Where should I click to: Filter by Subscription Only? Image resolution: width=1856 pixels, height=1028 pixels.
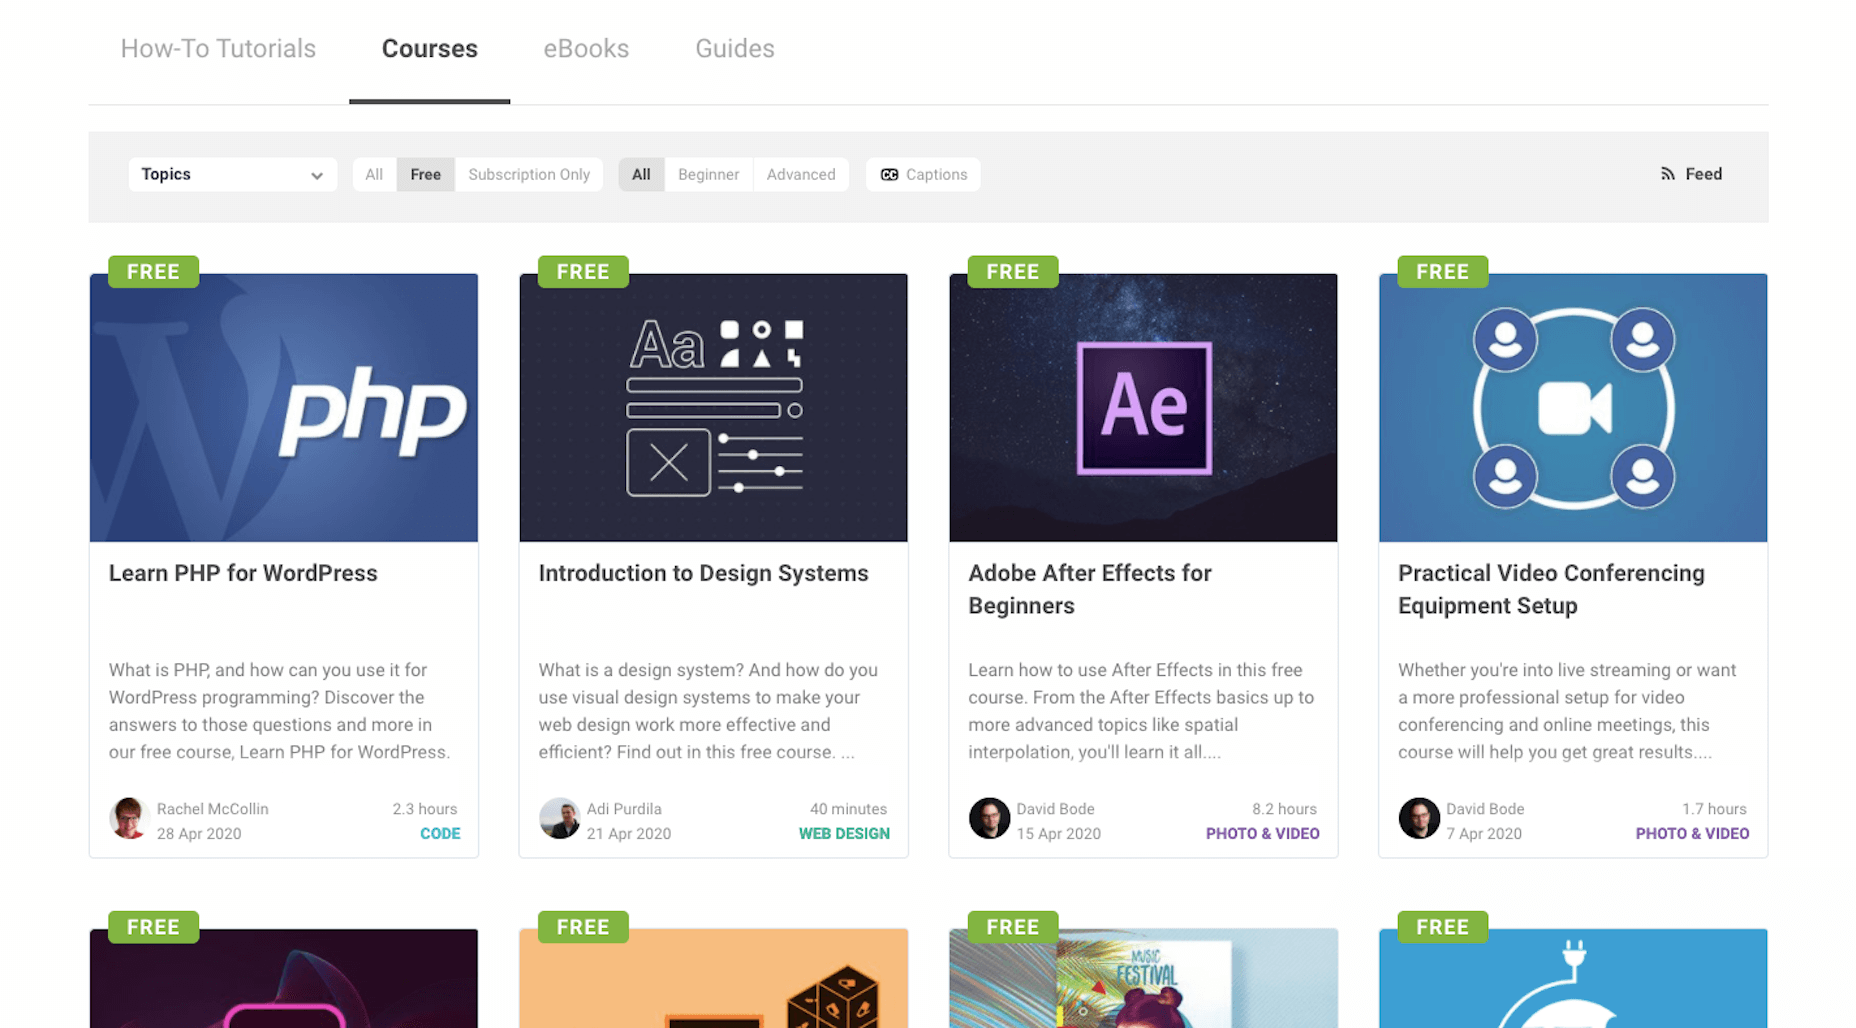coord(529,174)
